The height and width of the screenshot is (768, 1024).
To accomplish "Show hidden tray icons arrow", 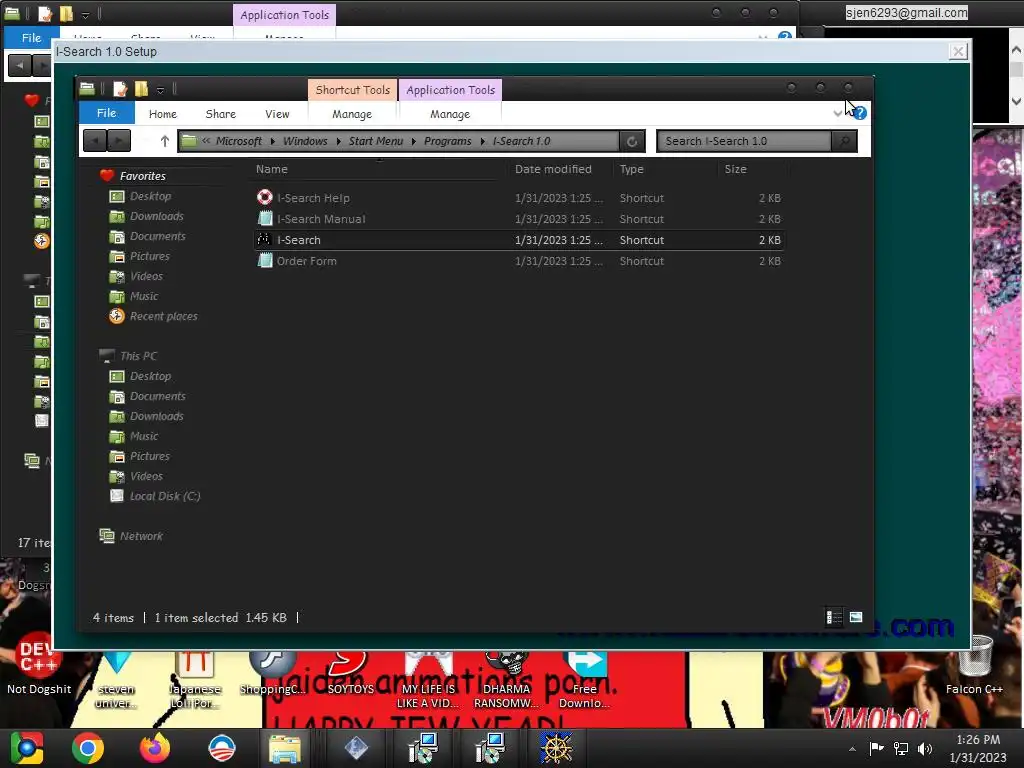I will pos(852,749).
